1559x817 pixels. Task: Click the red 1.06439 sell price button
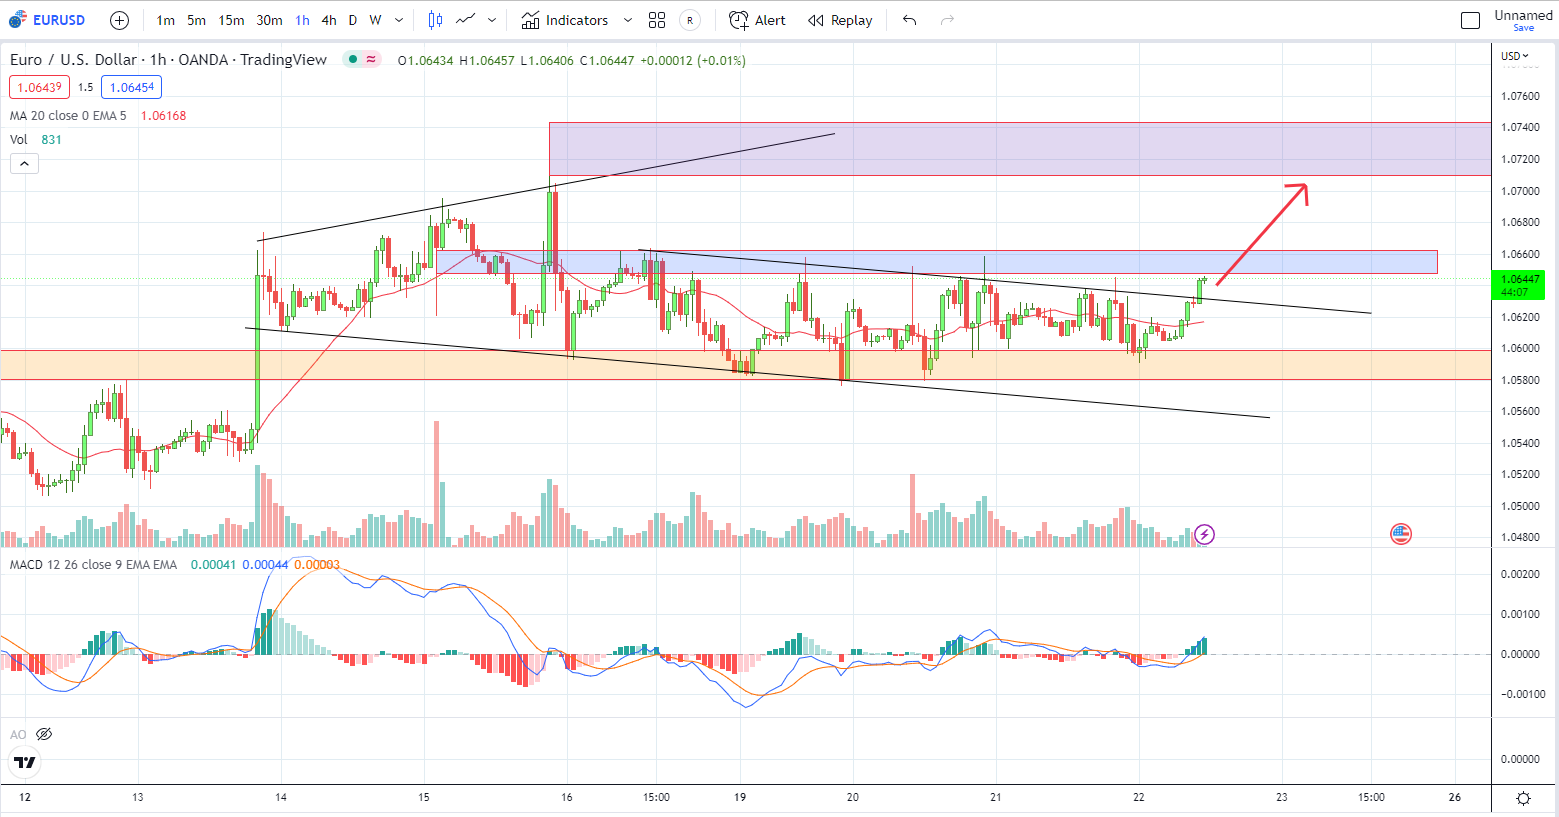coord(39,87)
